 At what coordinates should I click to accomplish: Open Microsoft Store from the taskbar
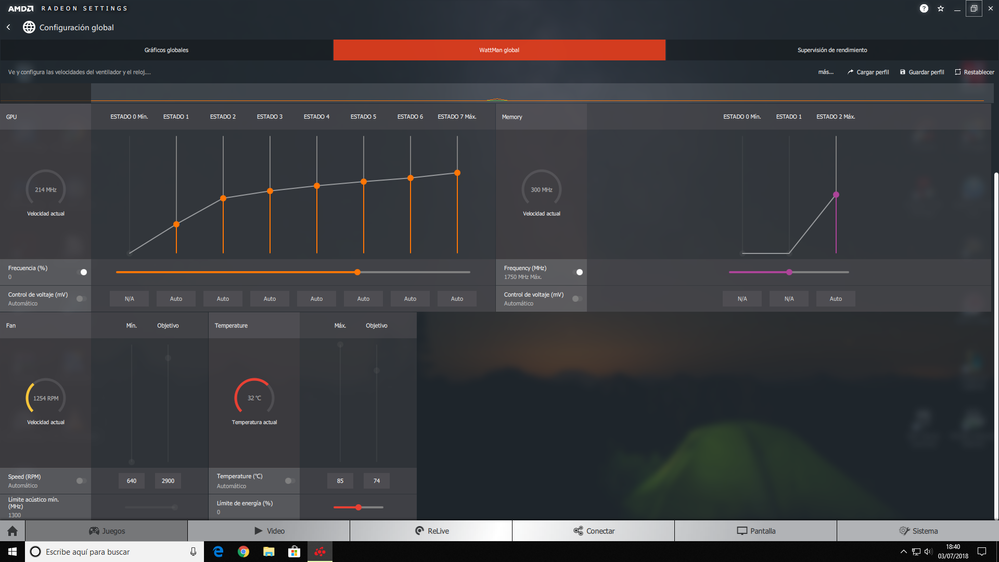pos(294,552)
